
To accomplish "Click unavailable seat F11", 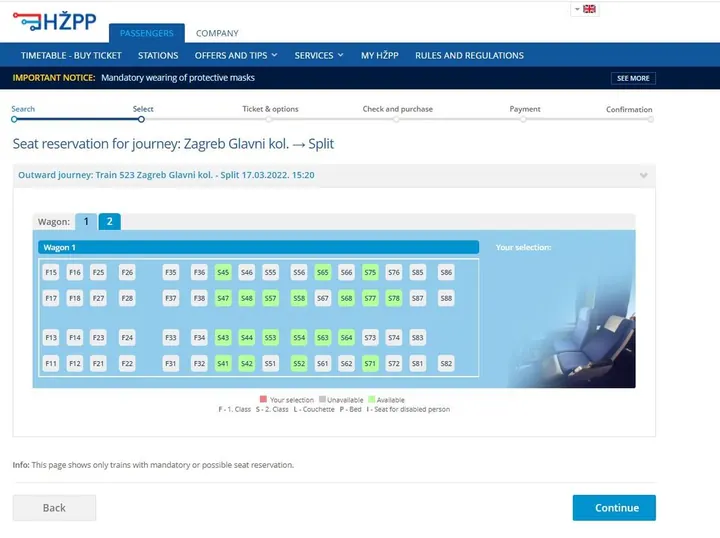I will [51, 363].
